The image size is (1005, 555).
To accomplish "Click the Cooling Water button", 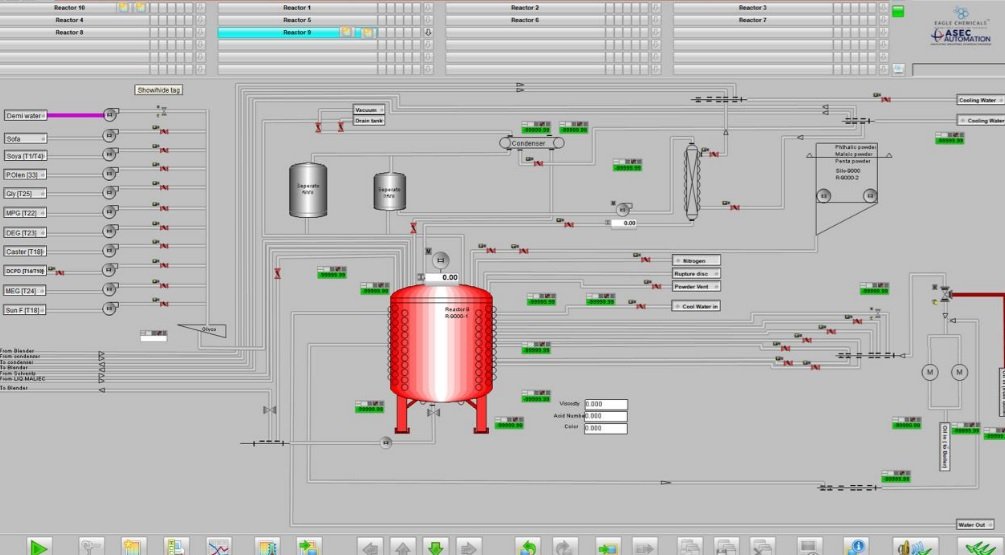I will (977, 100).
